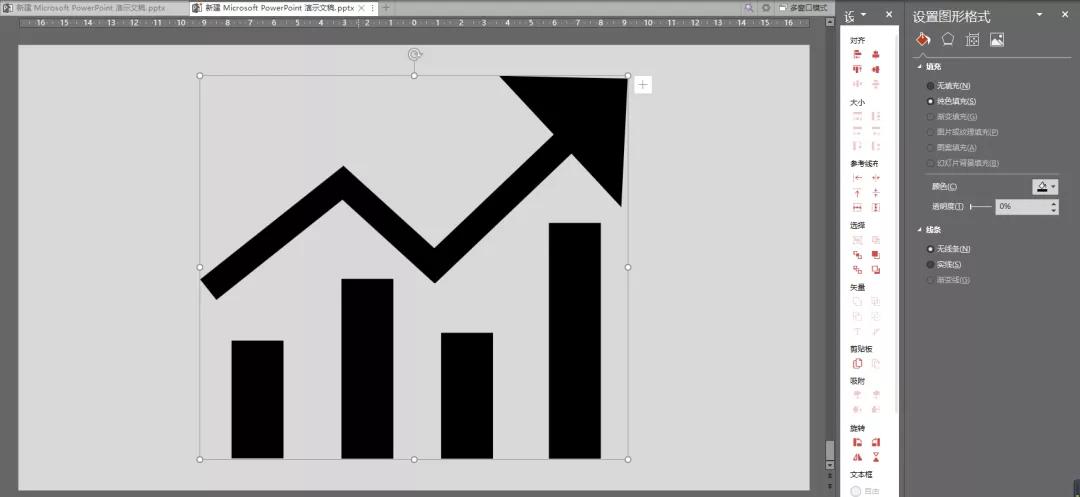Viewport: 1080px width, 497px height.
Task: Select 渐变填充(G) radio option
Action: point(952,117)
